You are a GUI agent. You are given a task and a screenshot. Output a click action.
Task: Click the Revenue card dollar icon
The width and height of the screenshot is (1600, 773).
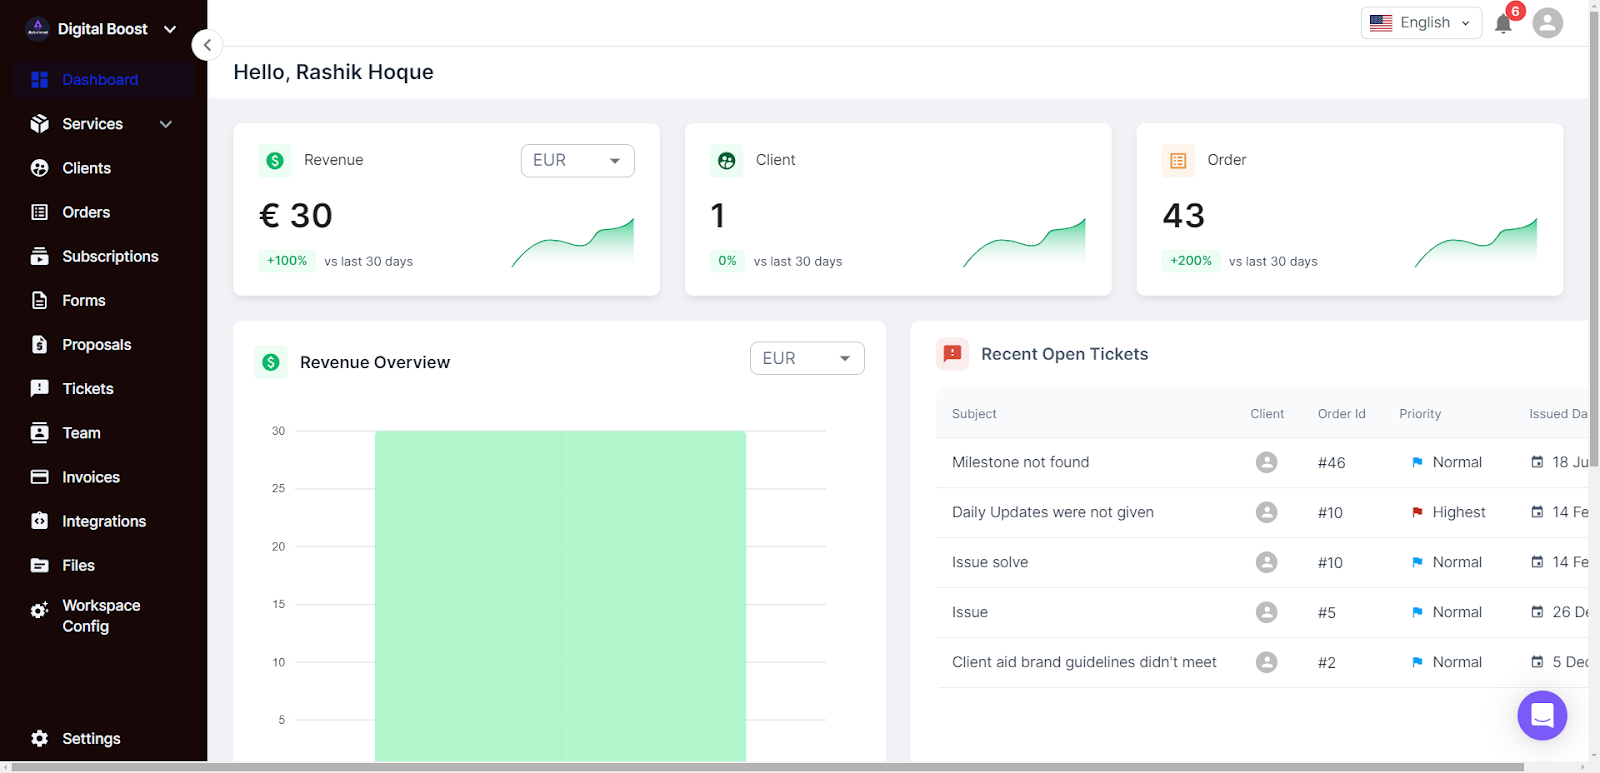click(x=275, y=160)
